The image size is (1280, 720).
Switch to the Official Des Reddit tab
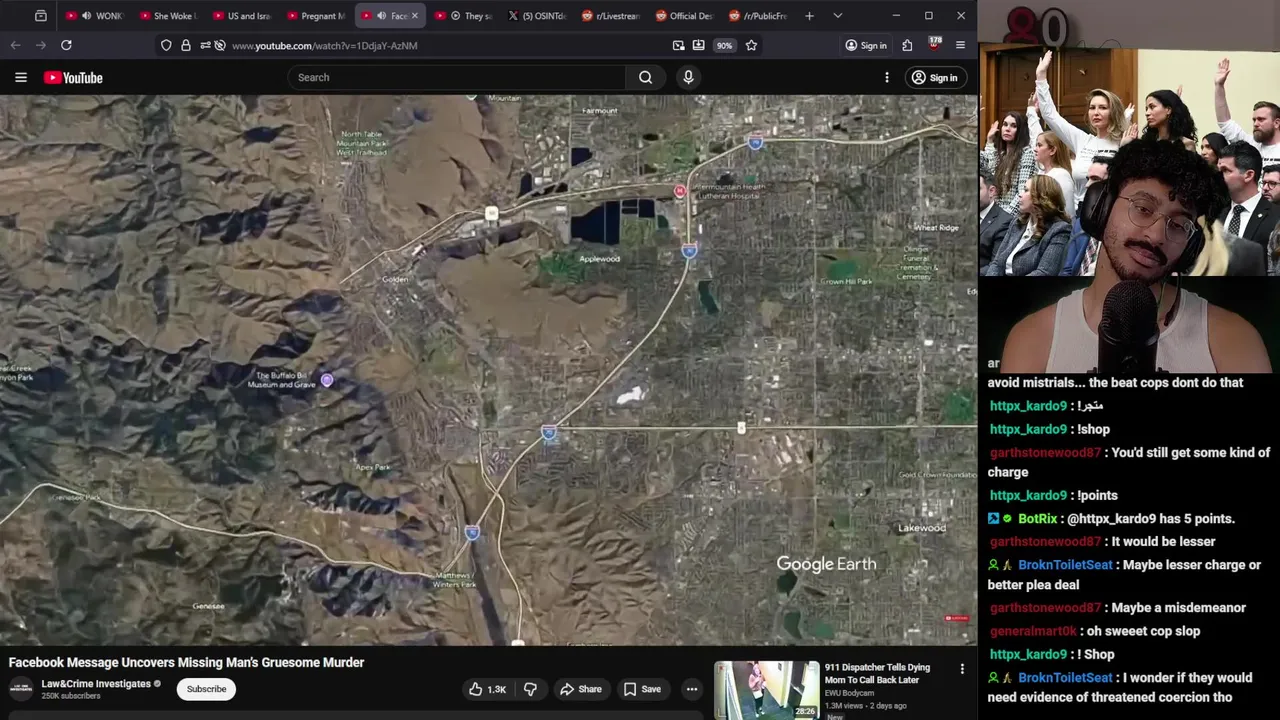tap(684, 16)
